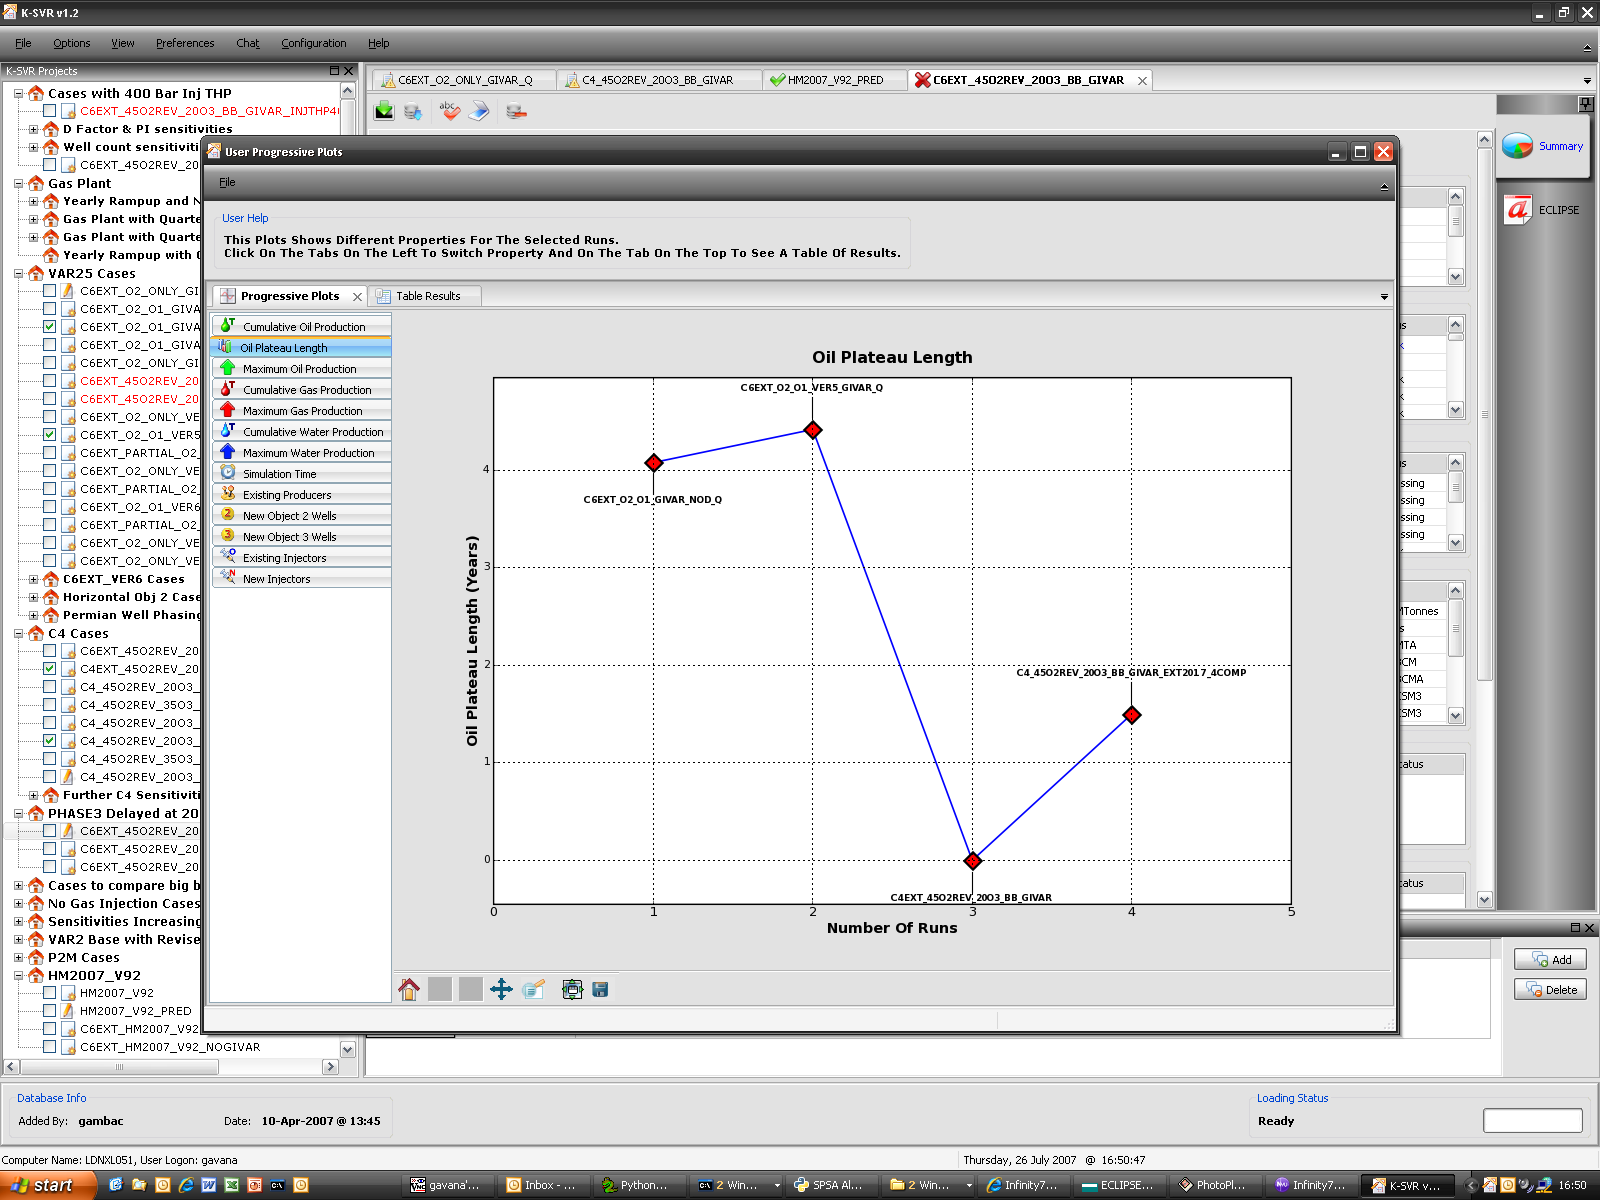Image resolution: width=1600 pixels, height=1200 pixels.
Task: Open the configure subplots icon
Action: pos(572,990)
